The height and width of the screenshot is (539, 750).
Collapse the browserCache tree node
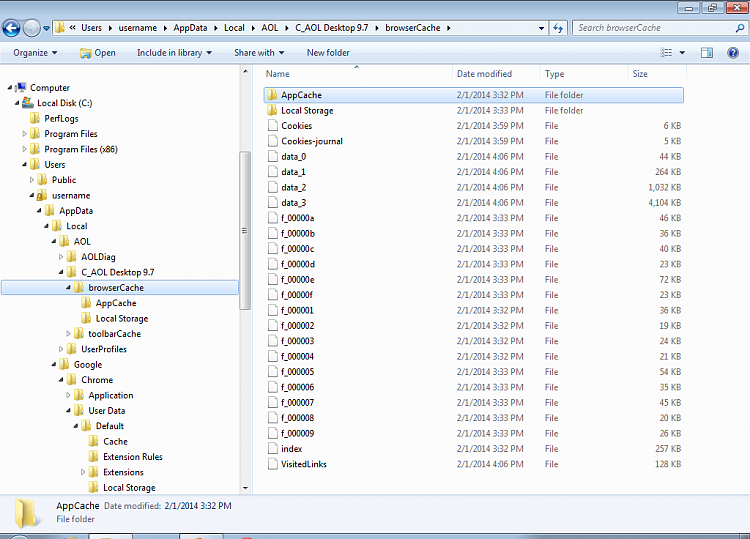(x=68, y=287)
